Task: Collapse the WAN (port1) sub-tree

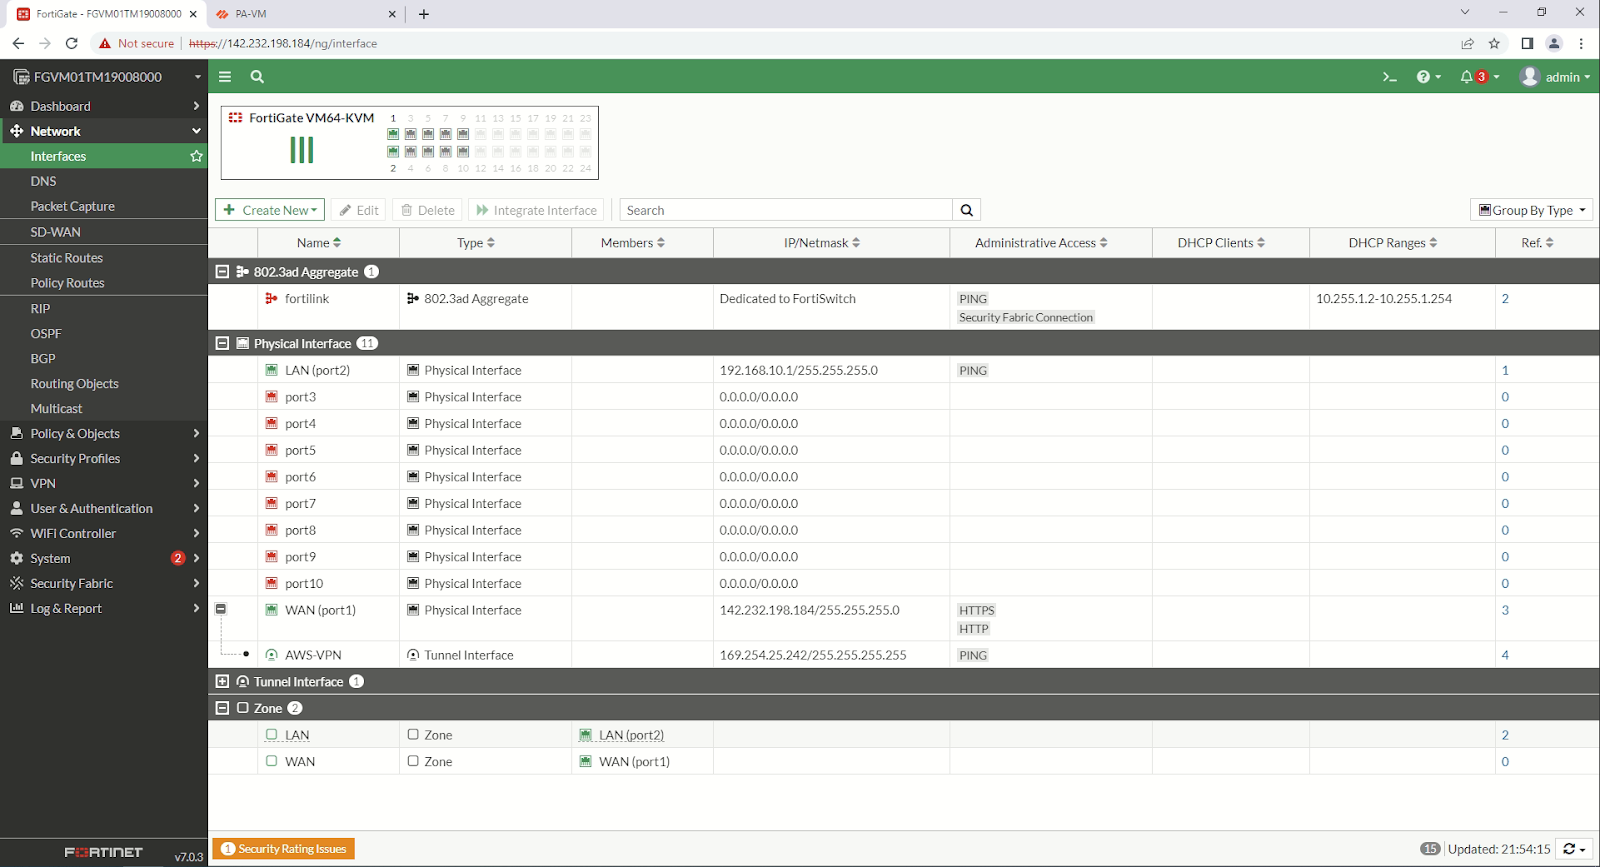Action: (x=221, y=609)
